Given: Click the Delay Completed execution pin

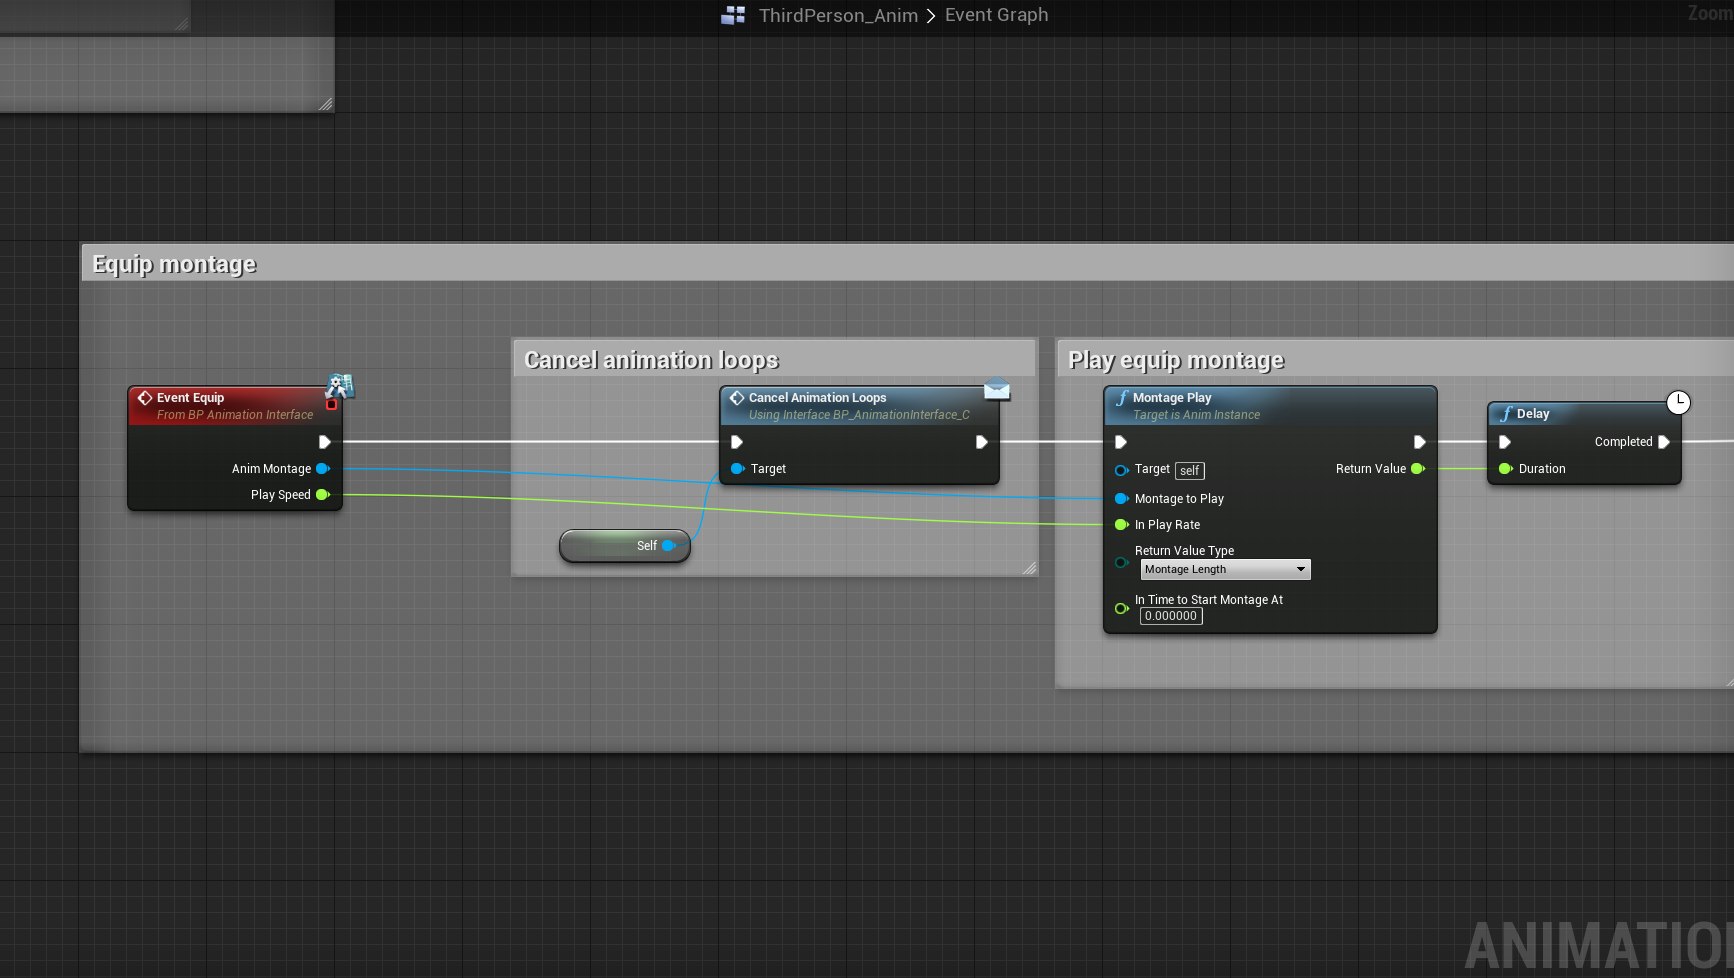Looking at the screenshot, I should (x=1663, y=442).
